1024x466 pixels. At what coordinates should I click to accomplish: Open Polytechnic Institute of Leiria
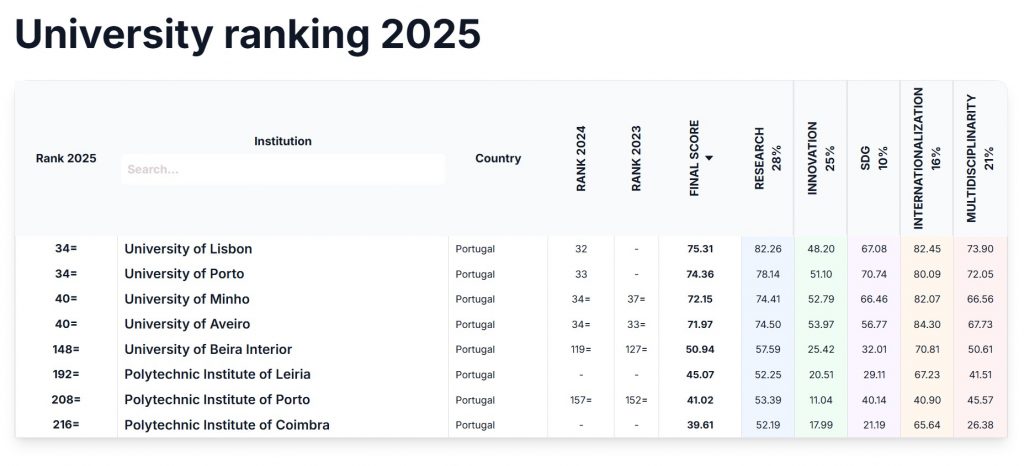pos(217,374)
